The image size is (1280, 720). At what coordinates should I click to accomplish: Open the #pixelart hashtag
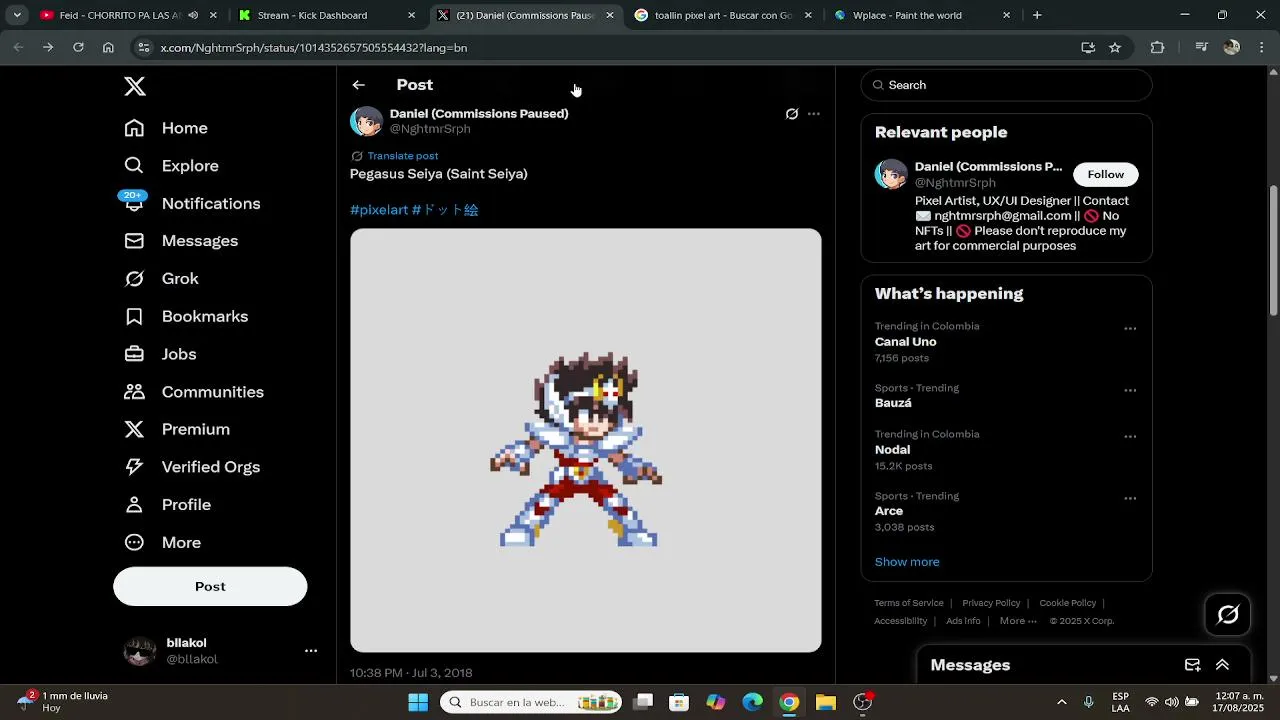379,210
